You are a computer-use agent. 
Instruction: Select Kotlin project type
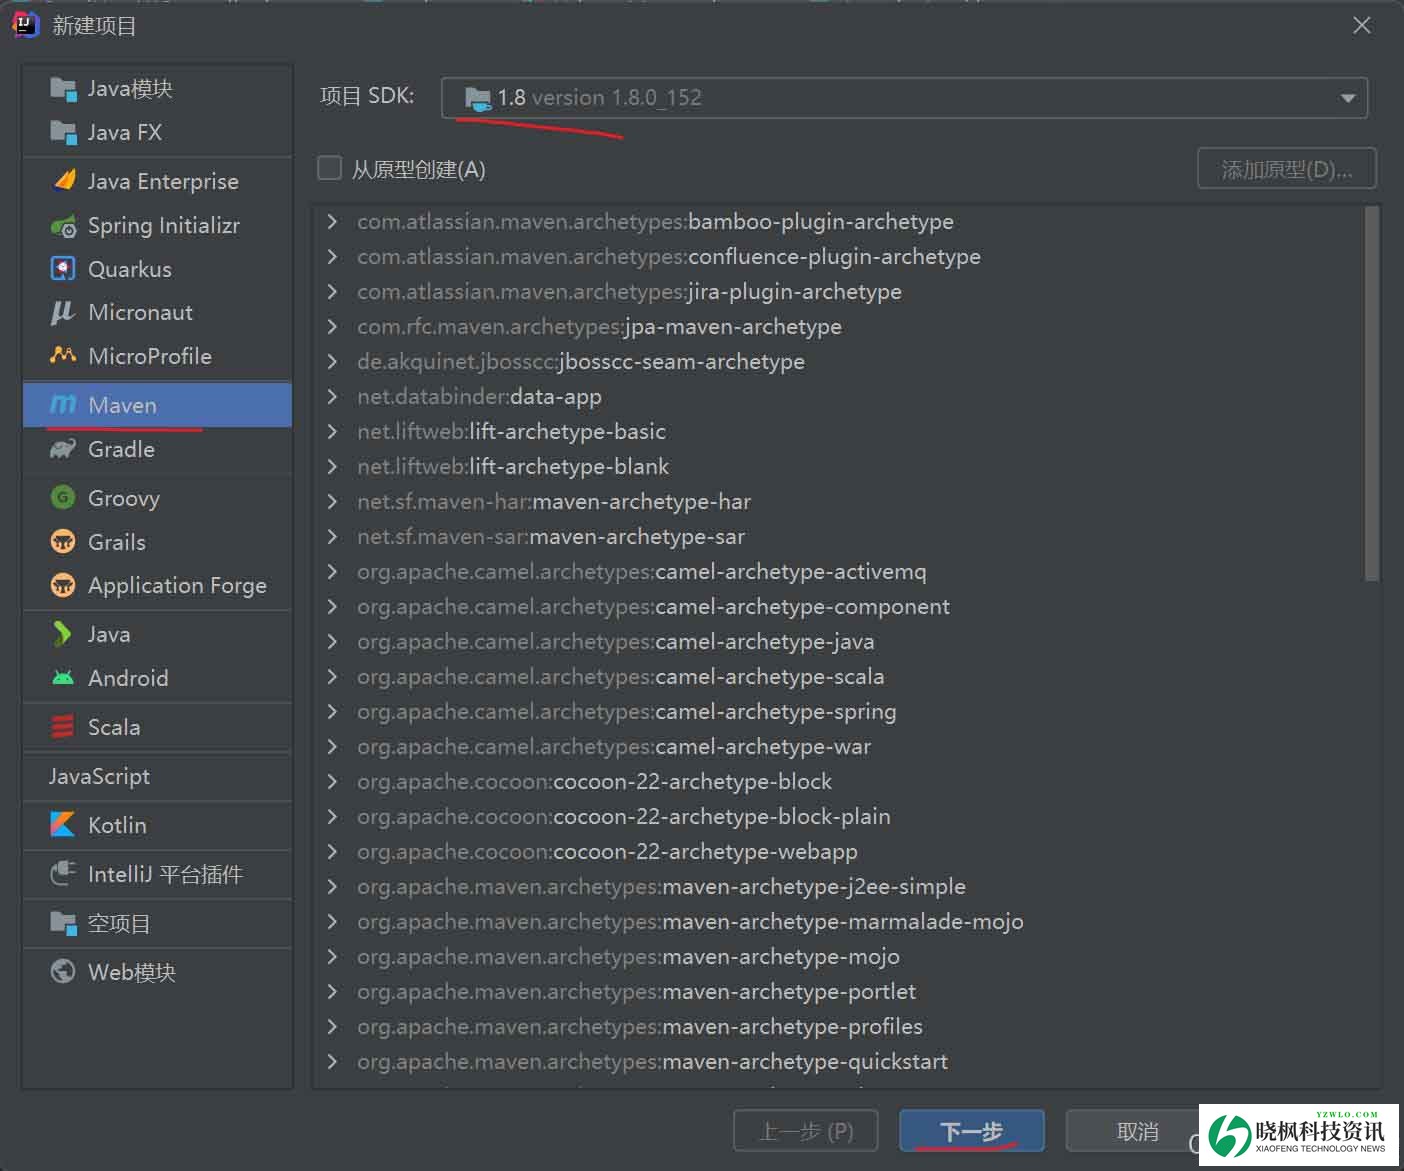pos(157,825)
